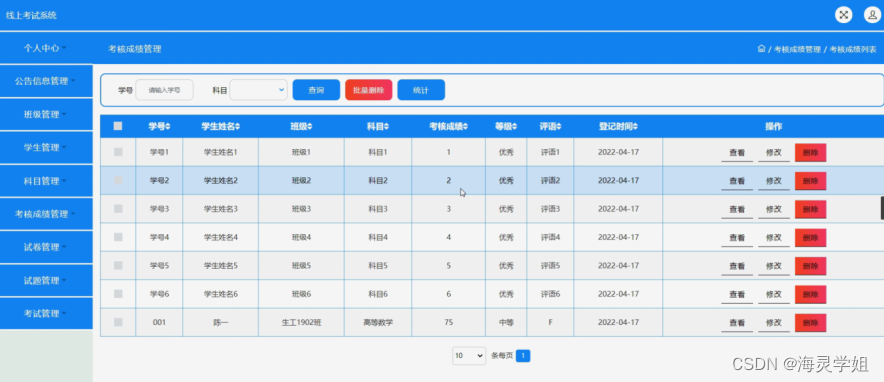Viewport: 884px width, 382px height.
Task: Go to pagination page 1
Action: [x=523, y=356]
